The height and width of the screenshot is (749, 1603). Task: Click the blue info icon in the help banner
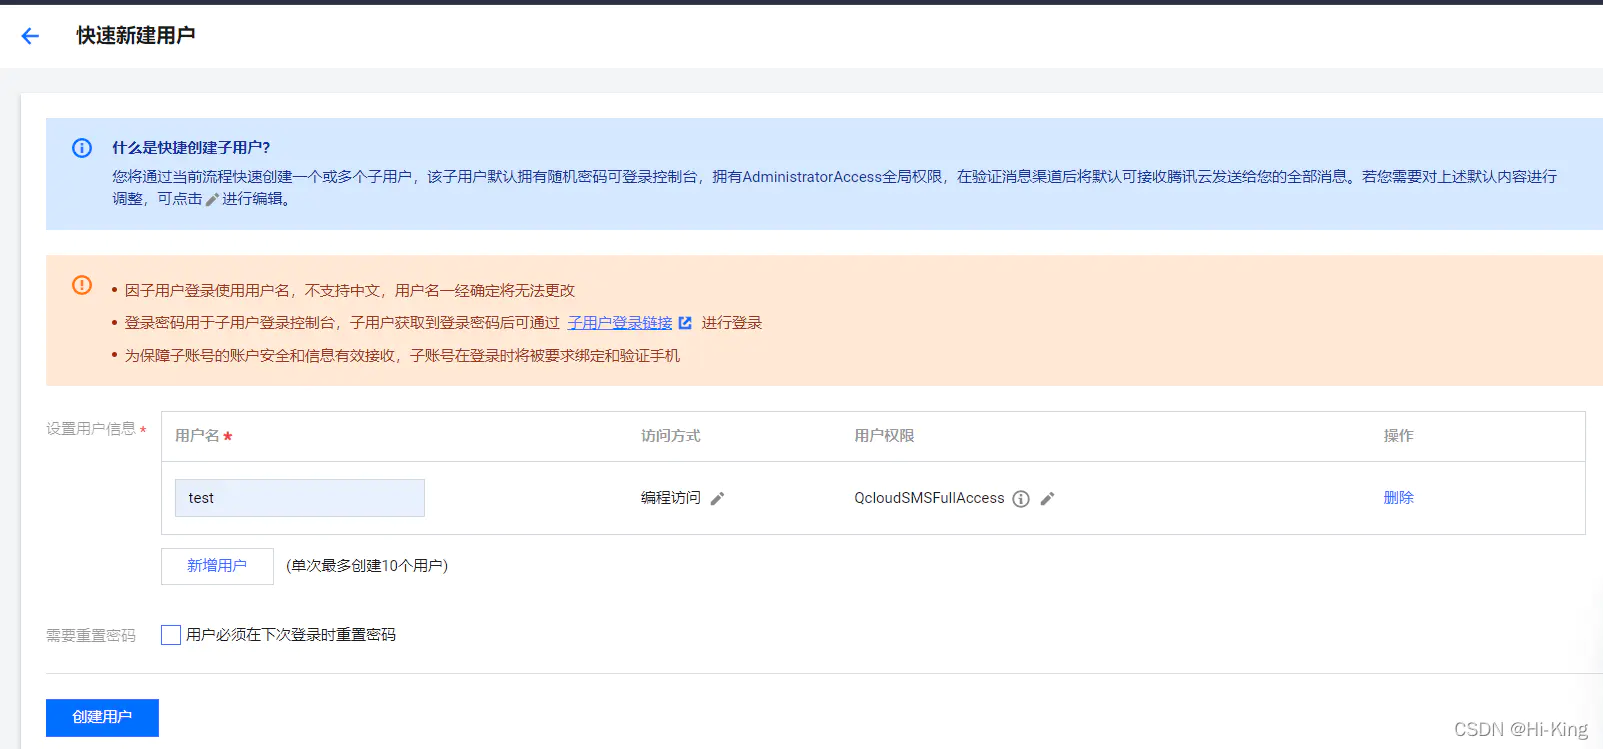82,148
